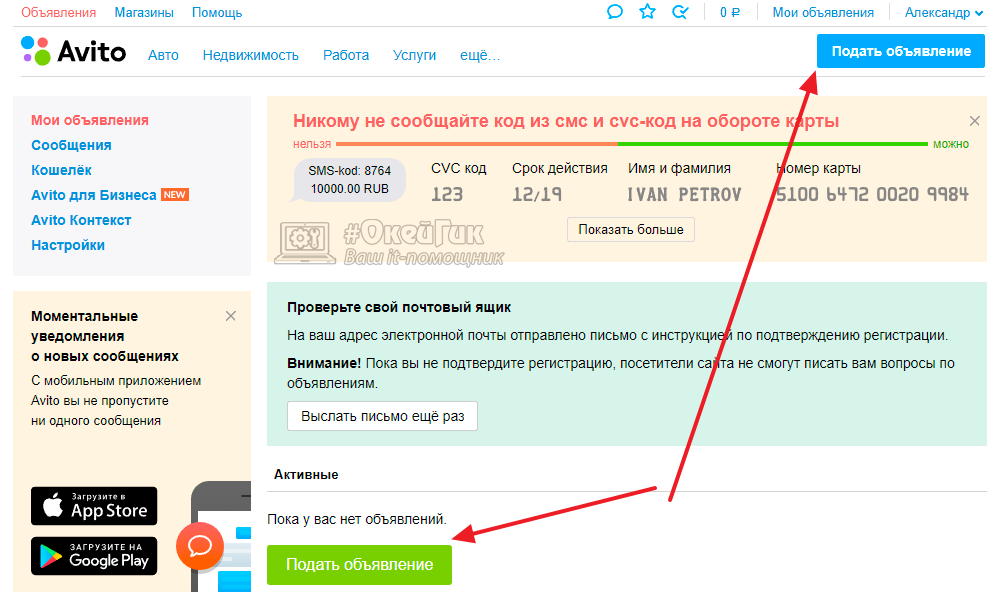The image size is (987, 592).
Task: Click Выслать письмо ещё раз button
Action: click(x=382, y=416)
